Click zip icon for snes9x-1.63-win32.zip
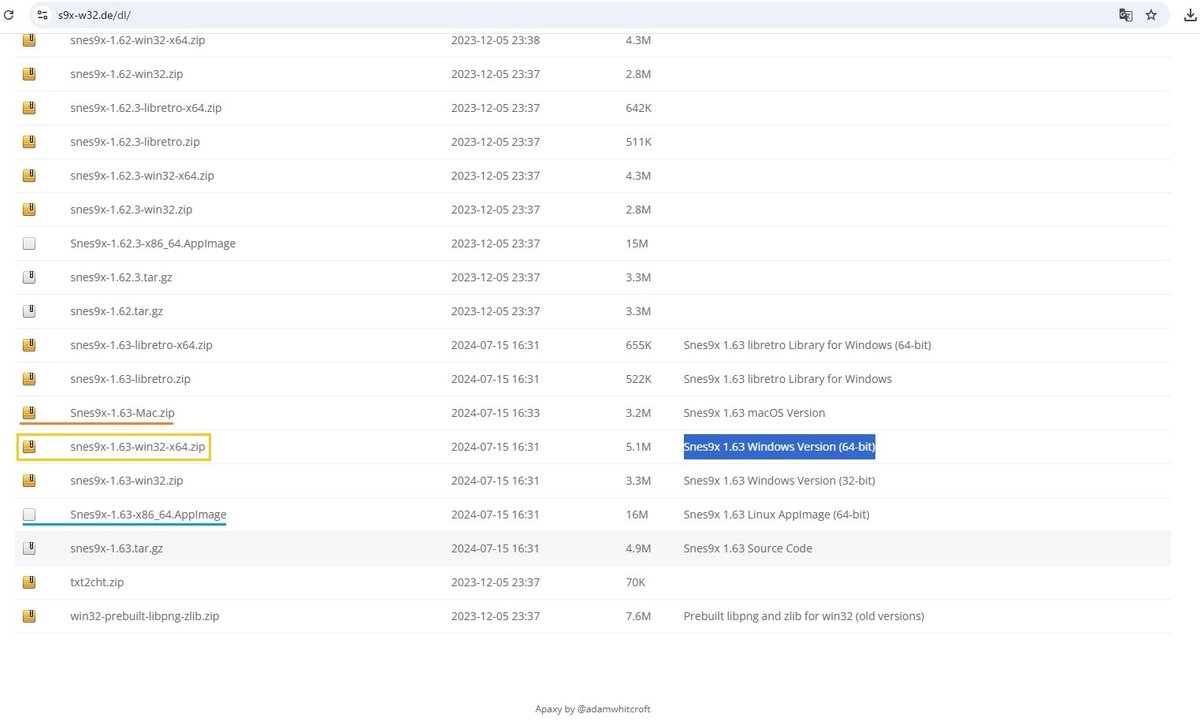The width and height of the screenshot is (1200, 721). [x=29, y=481]
